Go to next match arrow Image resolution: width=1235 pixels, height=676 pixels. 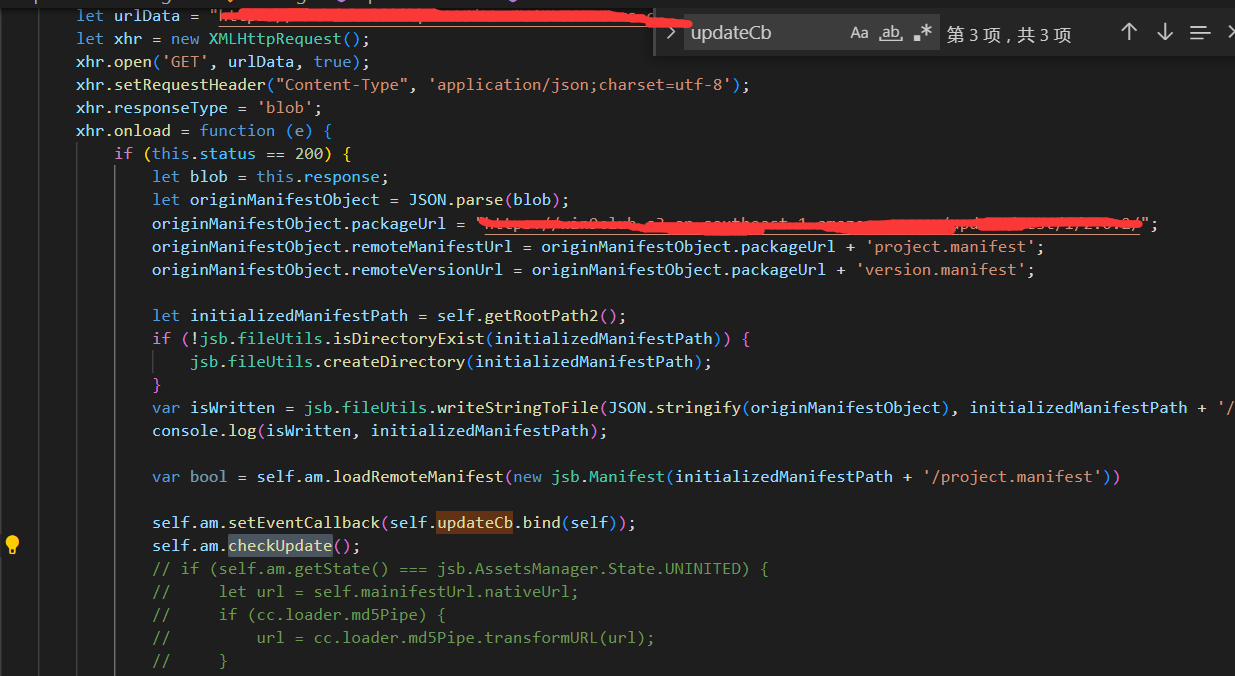click(1164, 32)
